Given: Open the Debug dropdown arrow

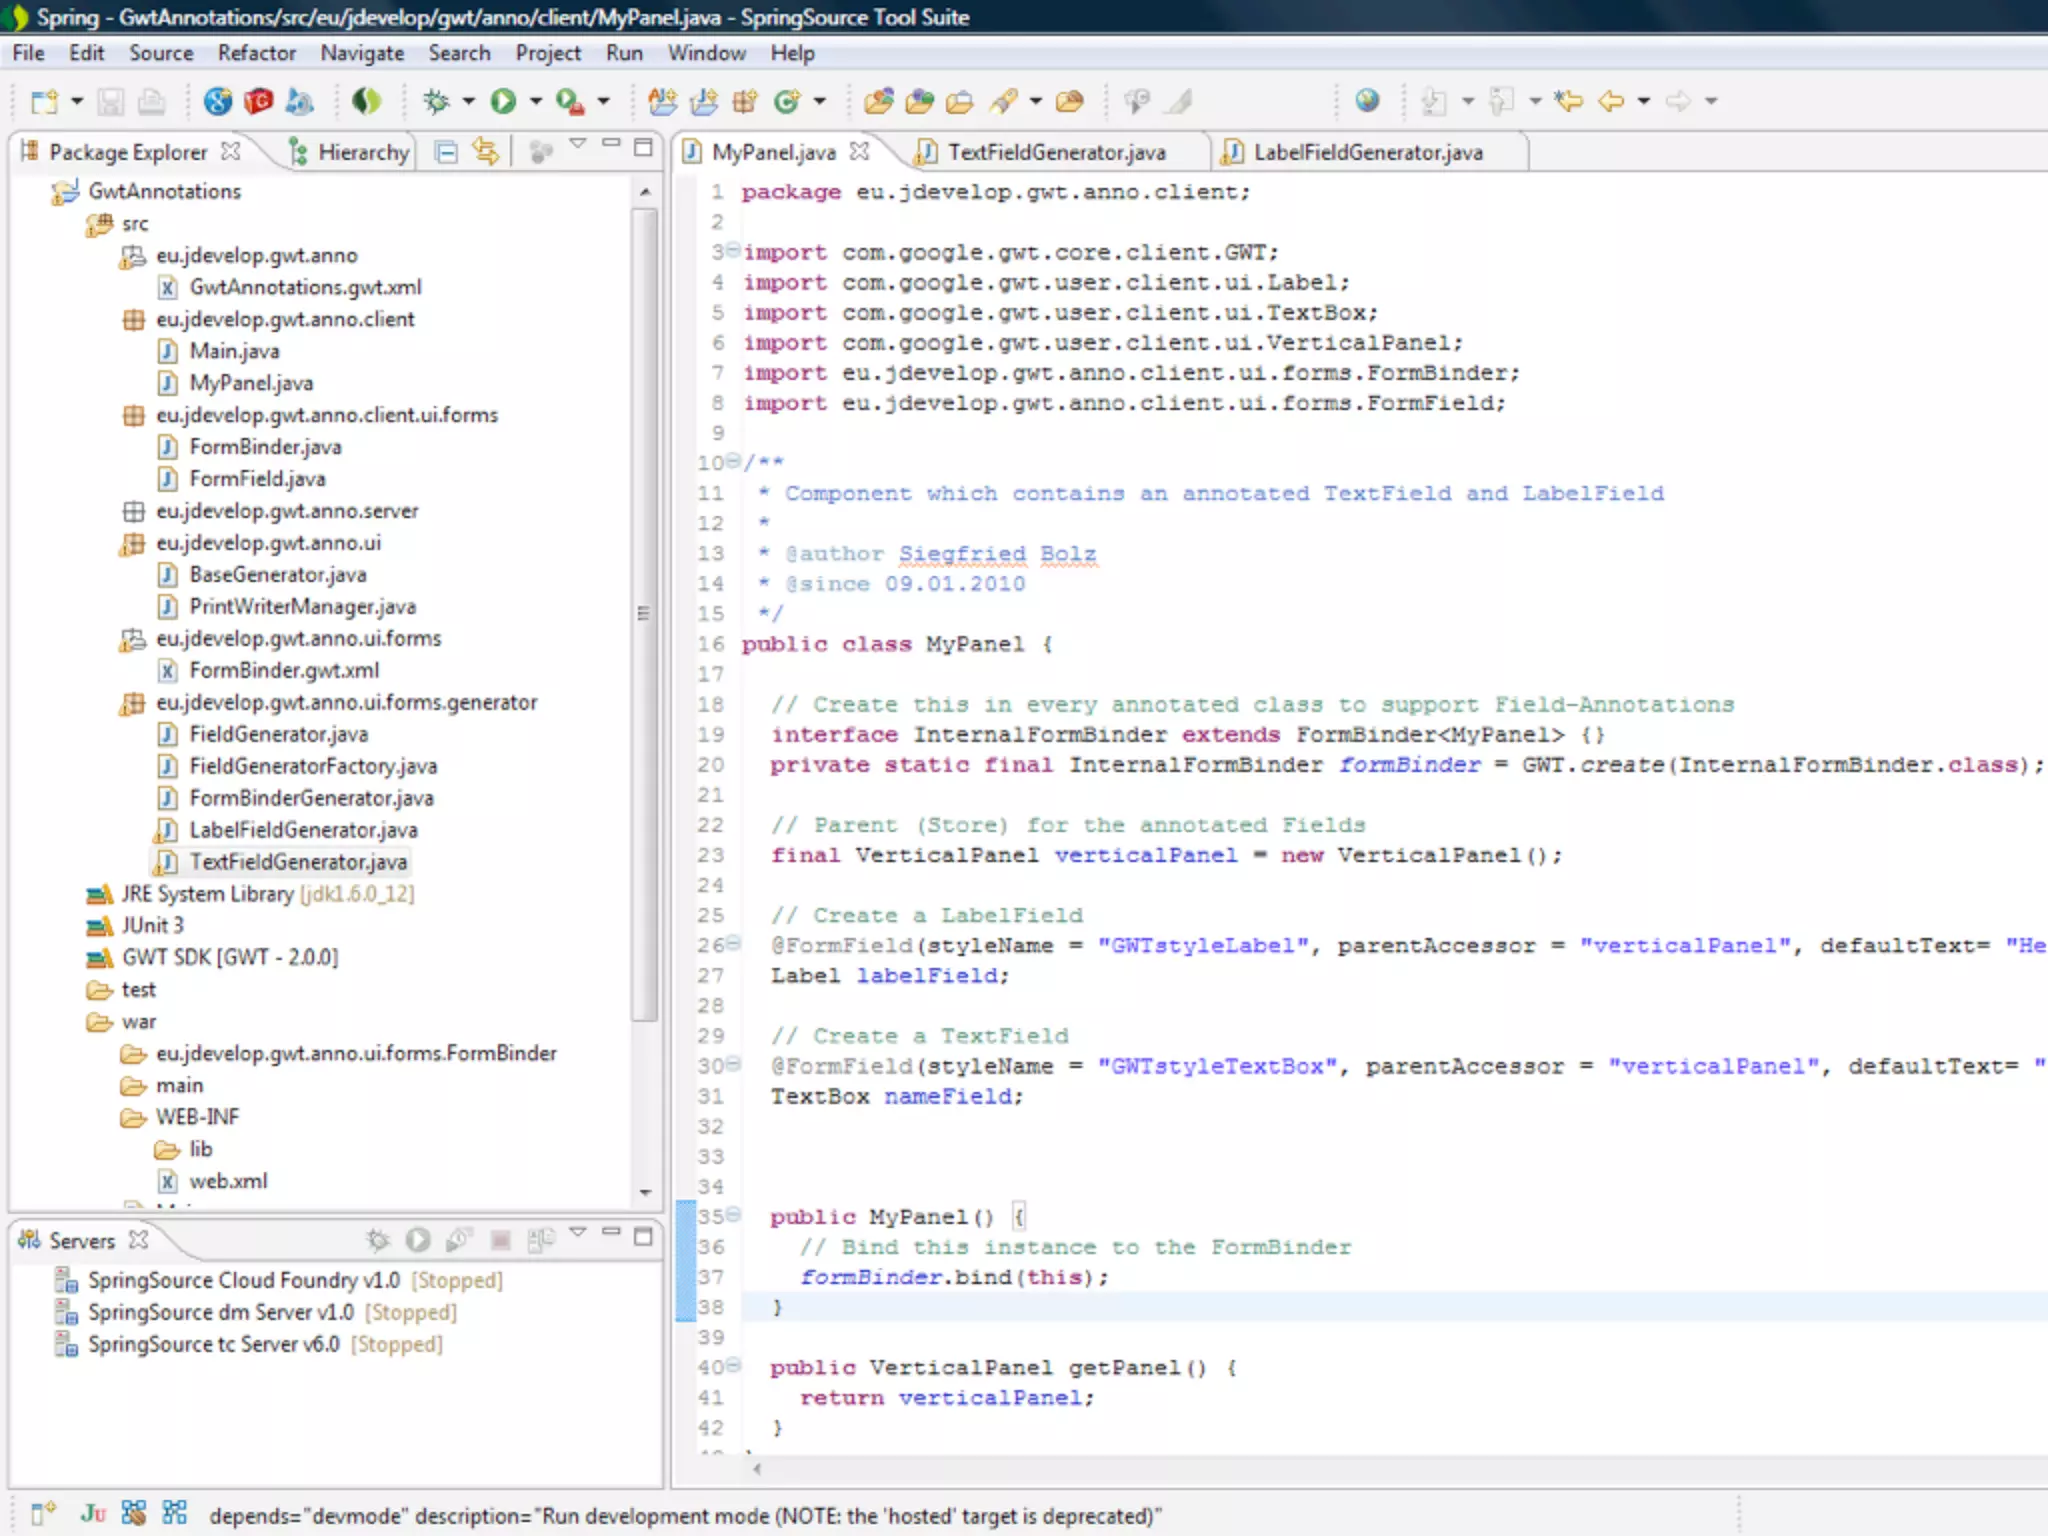Looking at the screenshot, I should click(468, 101).
